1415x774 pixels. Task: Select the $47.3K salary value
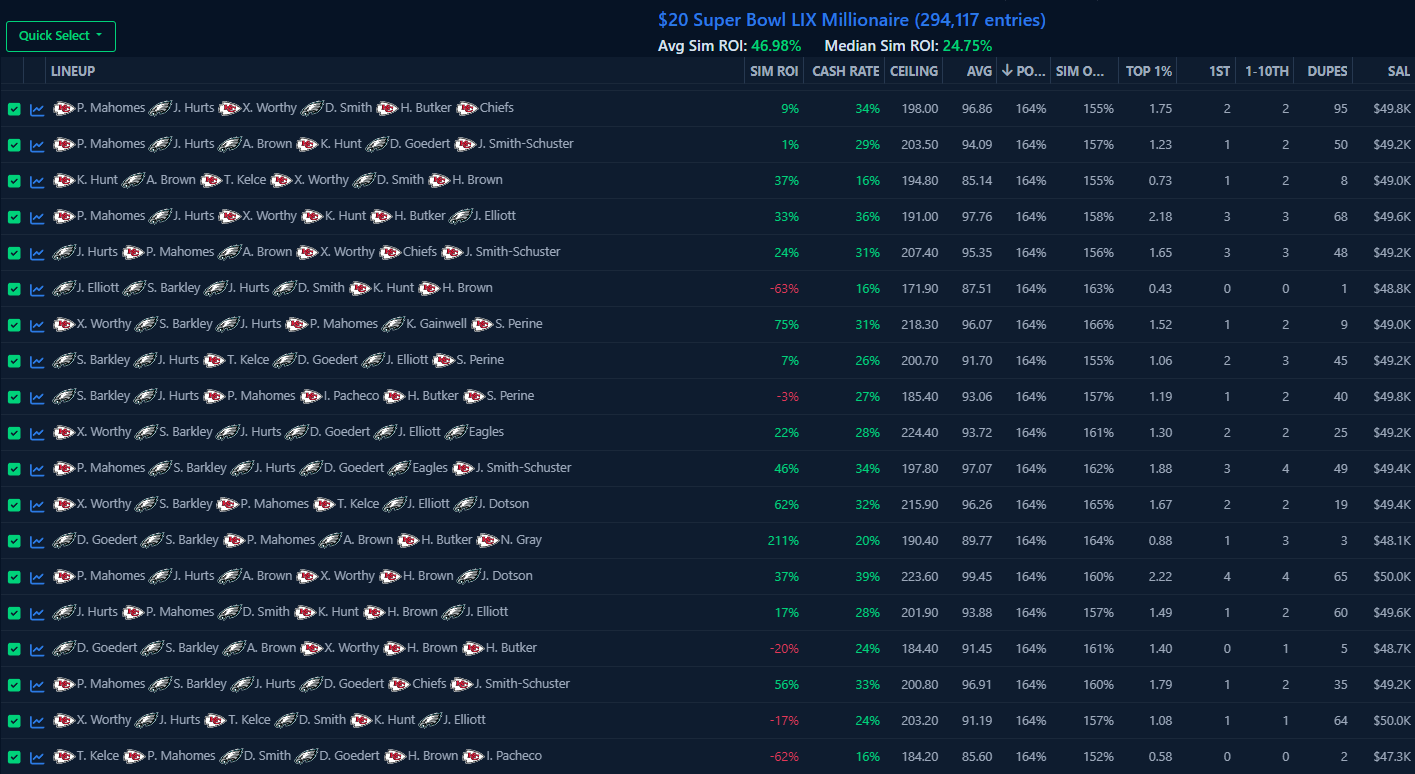tap(1392, 756)
